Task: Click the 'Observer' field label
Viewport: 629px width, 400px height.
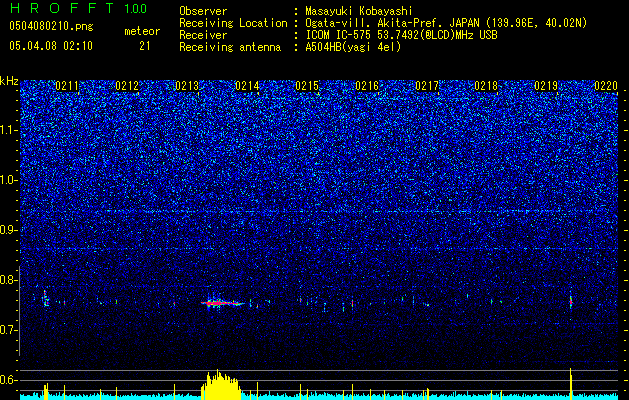Action: pos(203,11)
